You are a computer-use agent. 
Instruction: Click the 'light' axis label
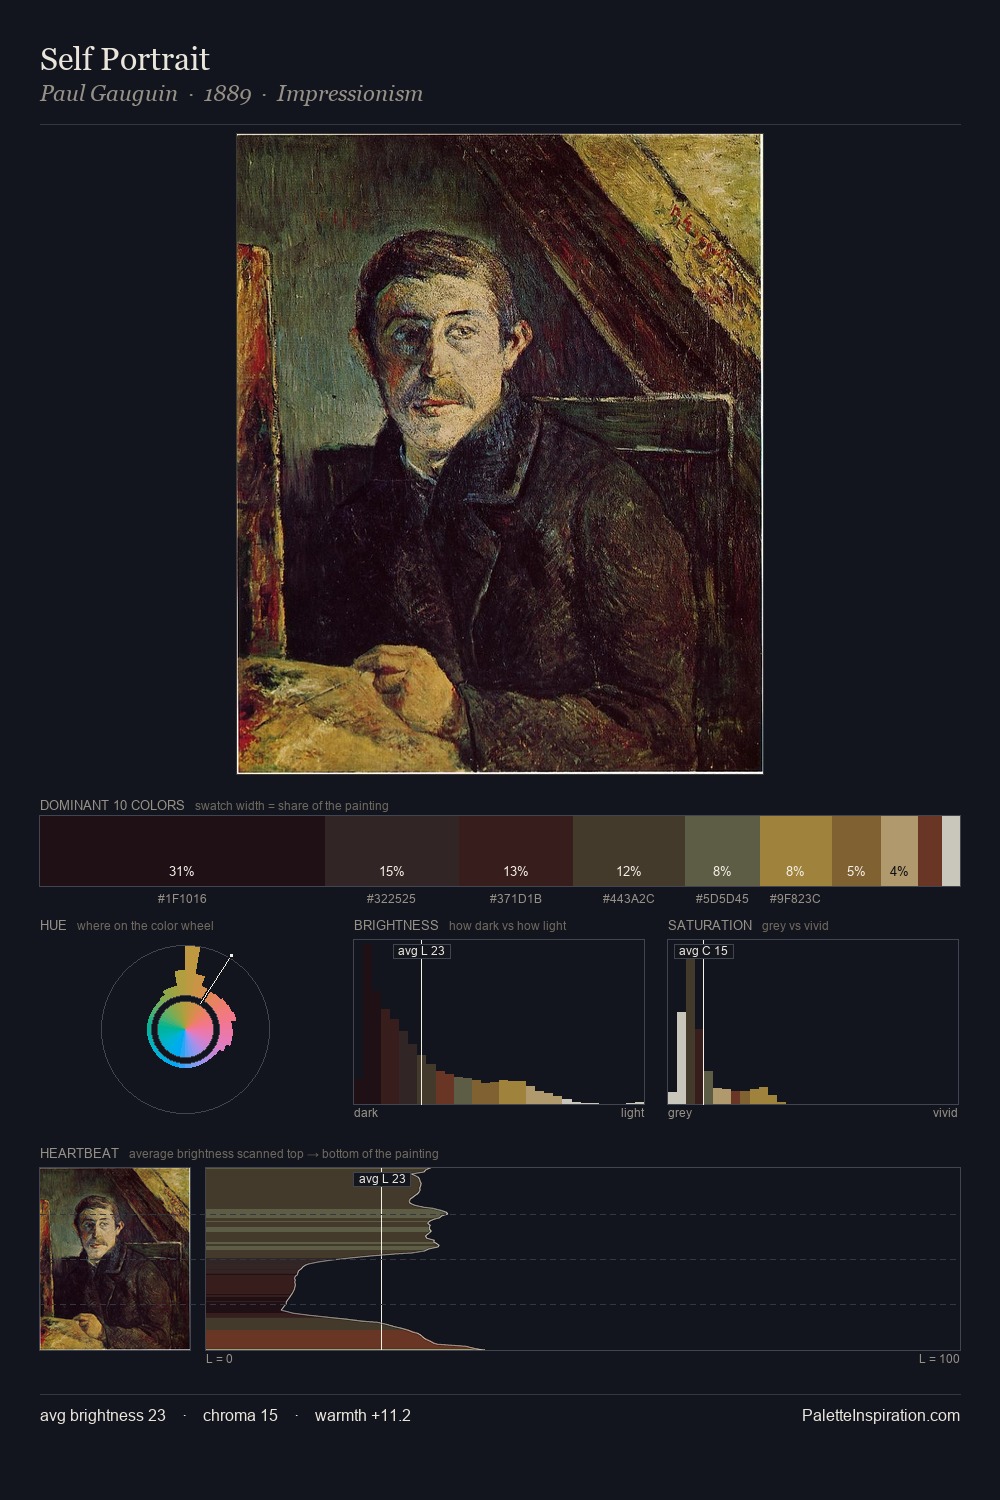pos(632,1113)
